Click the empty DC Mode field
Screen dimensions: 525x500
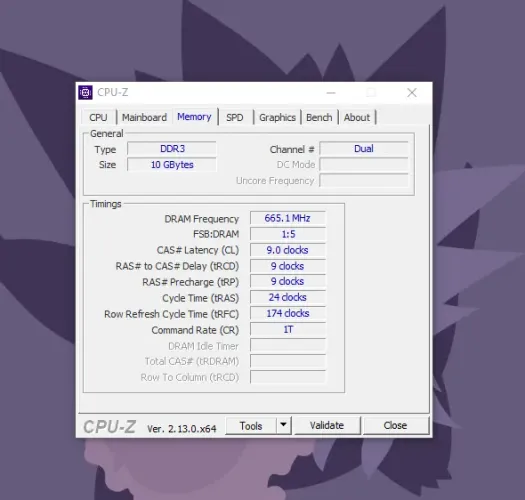(x=364, y=165)
